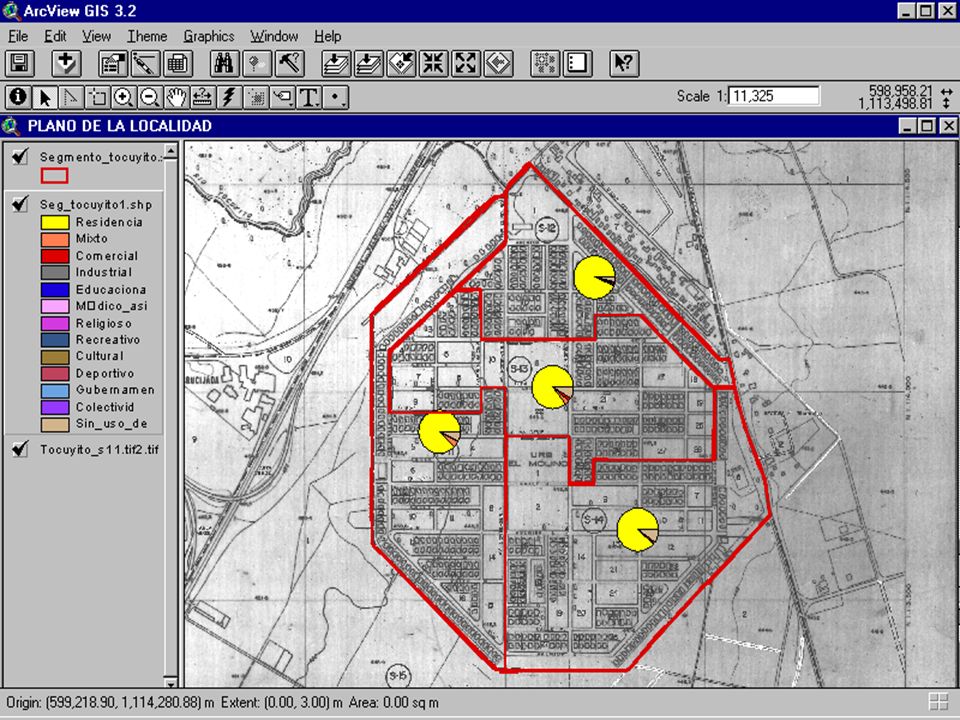The height and width of the screenshot is (720, 960).
Task: Click the legend scrollbar up arrow
Action: (171, 150)
